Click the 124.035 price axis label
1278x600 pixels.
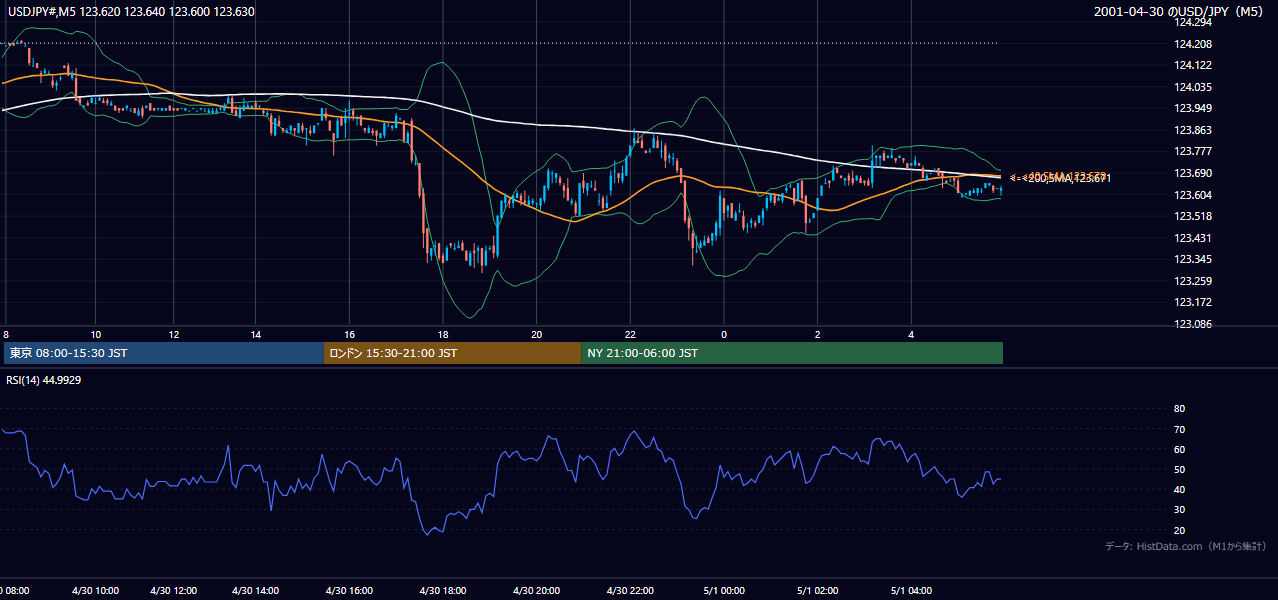(1193, 87)
